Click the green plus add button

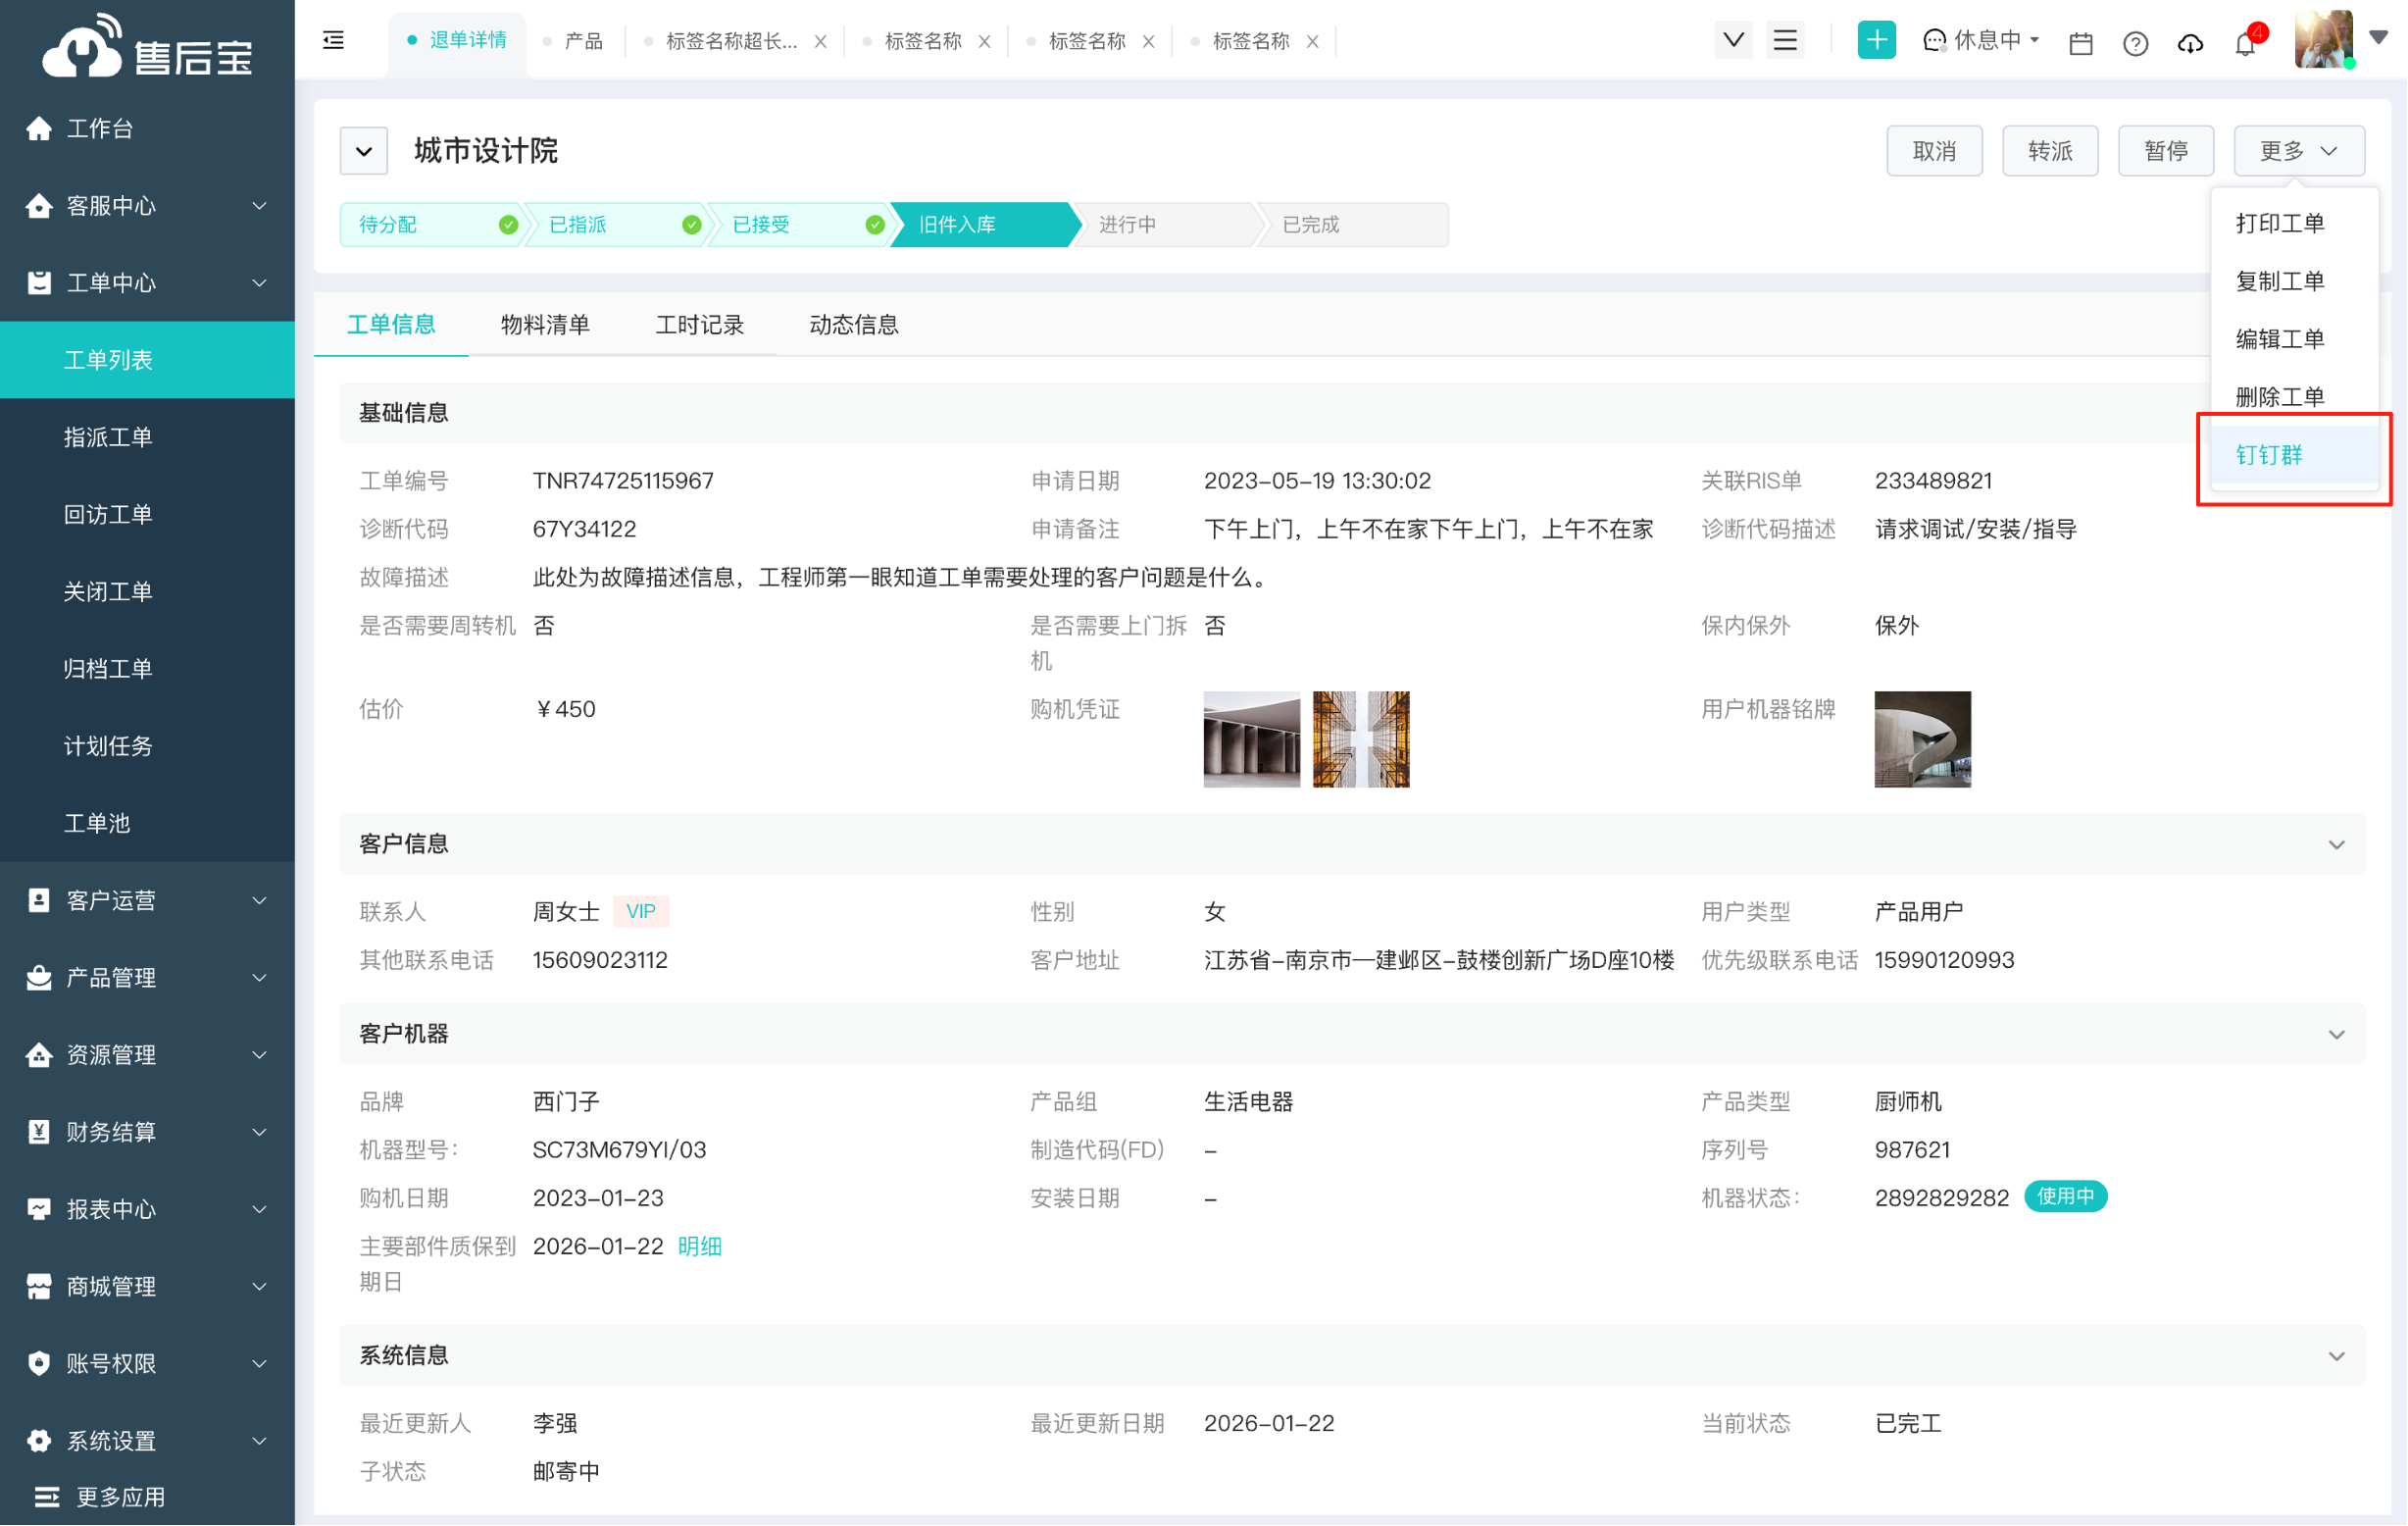1876,40
